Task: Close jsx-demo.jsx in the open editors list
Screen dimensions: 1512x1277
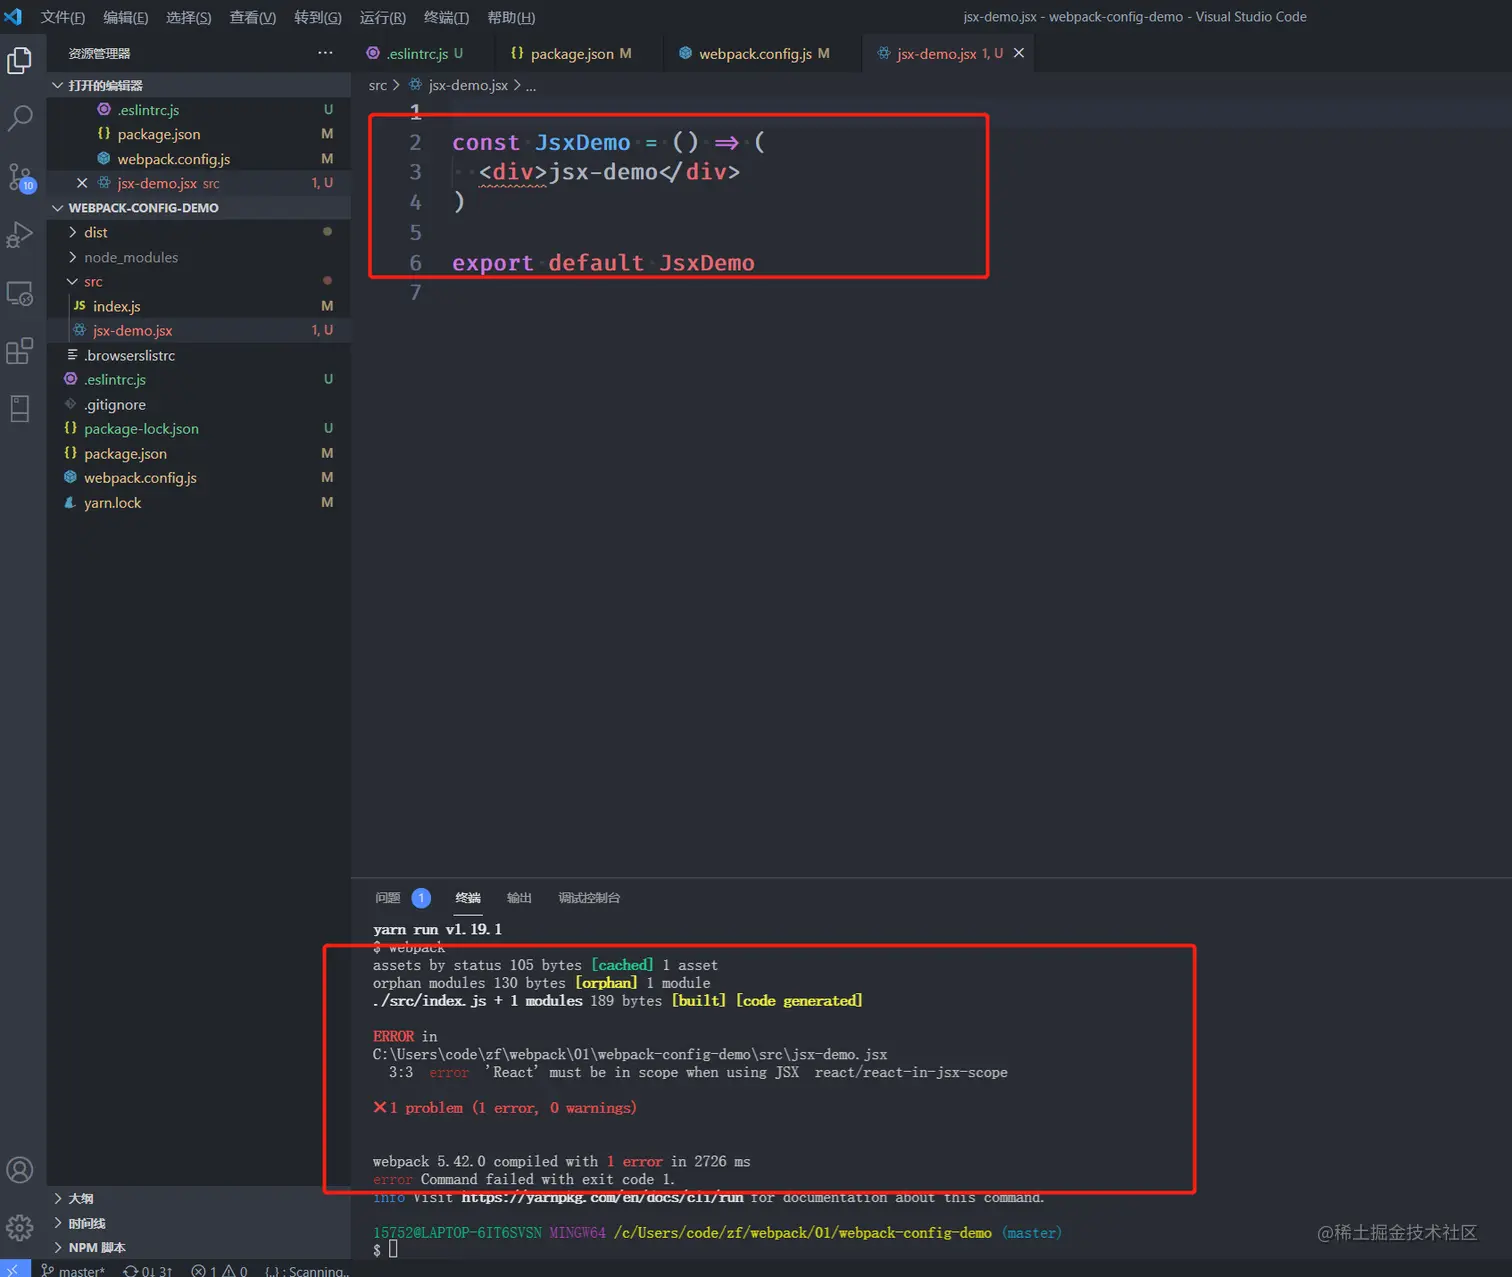Action: click(x=82, y=183)
